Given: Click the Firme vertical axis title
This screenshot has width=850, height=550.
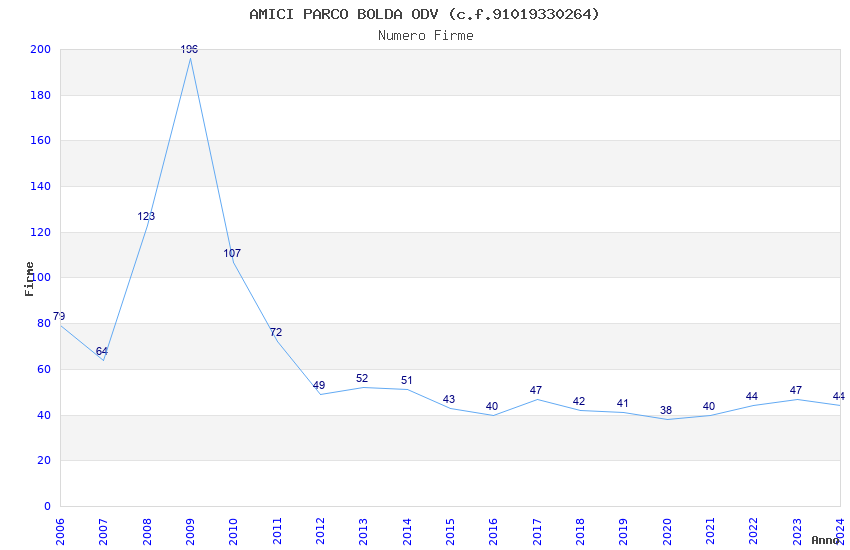Looking at the screenshot, I should tap(29, 279).
